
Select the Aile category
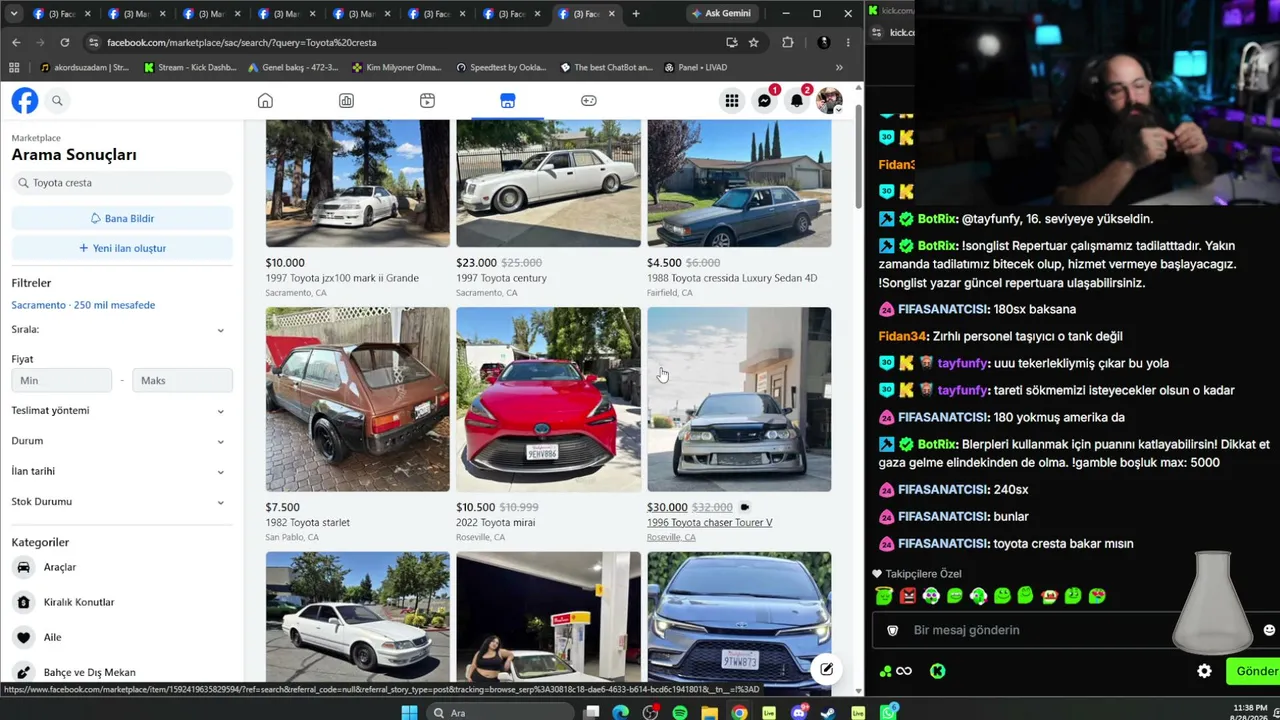122,637
